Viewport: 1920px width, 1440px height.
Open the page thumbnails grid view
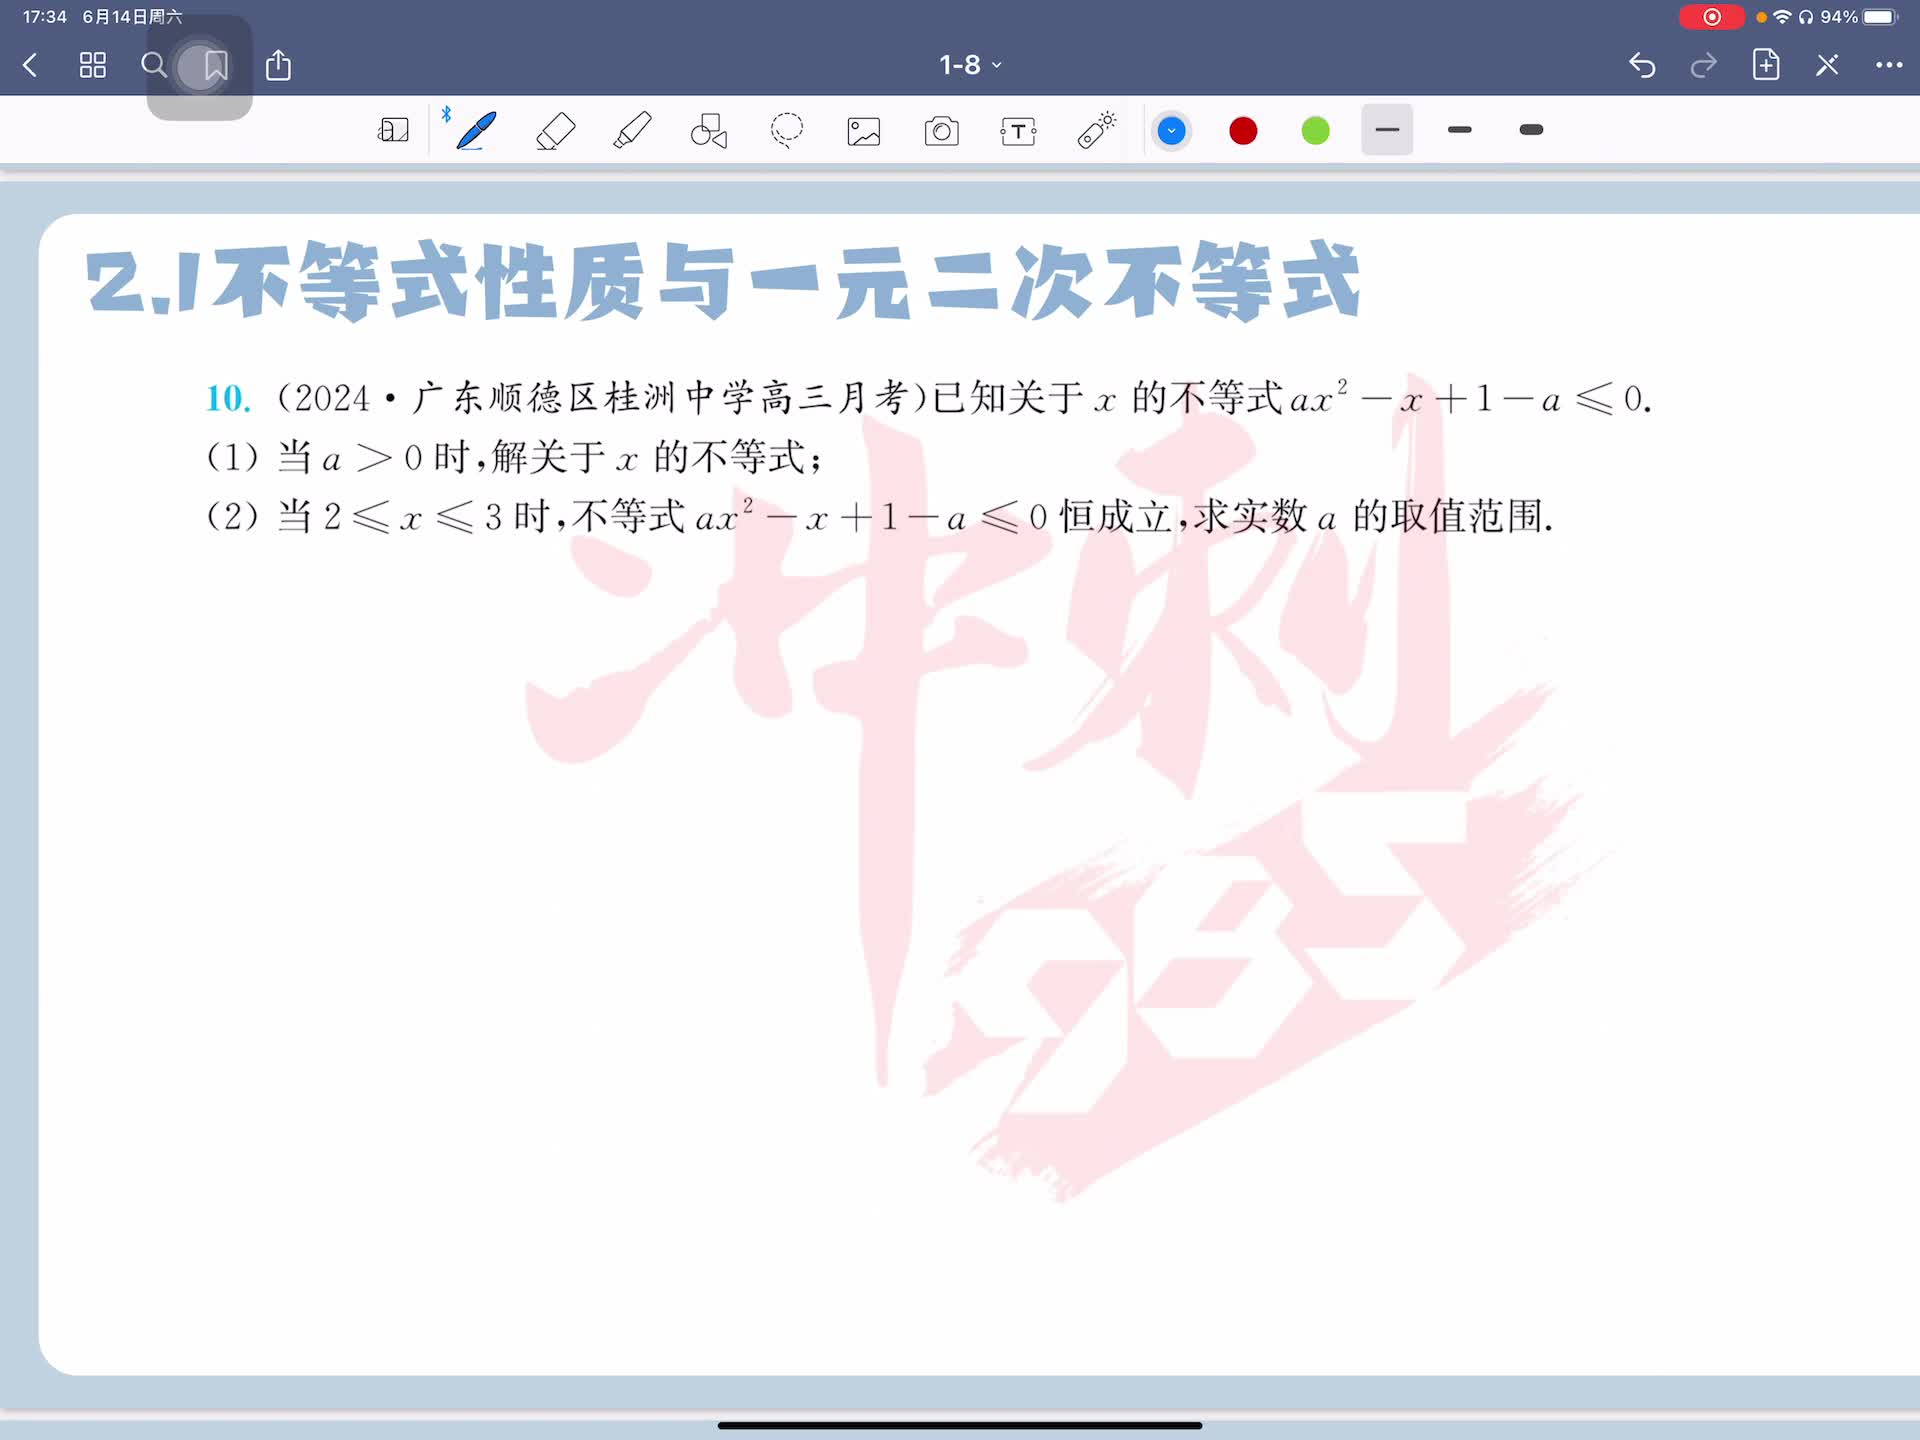(x=93, y=66)
